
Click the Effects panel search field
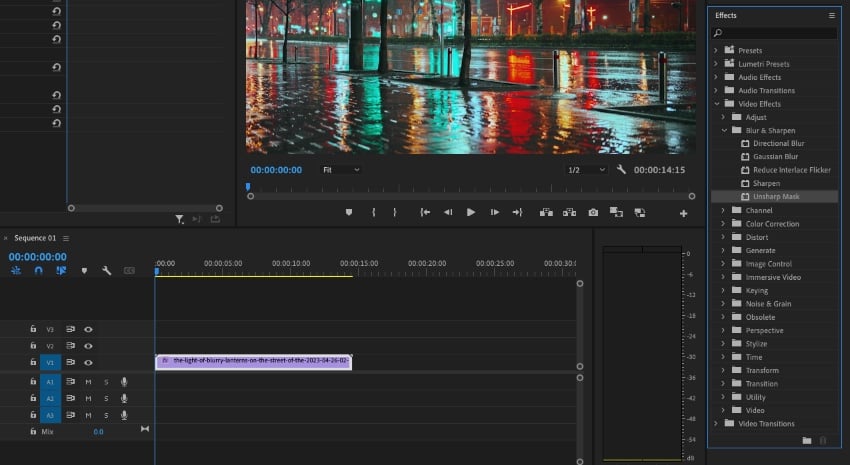coord(778,33)
